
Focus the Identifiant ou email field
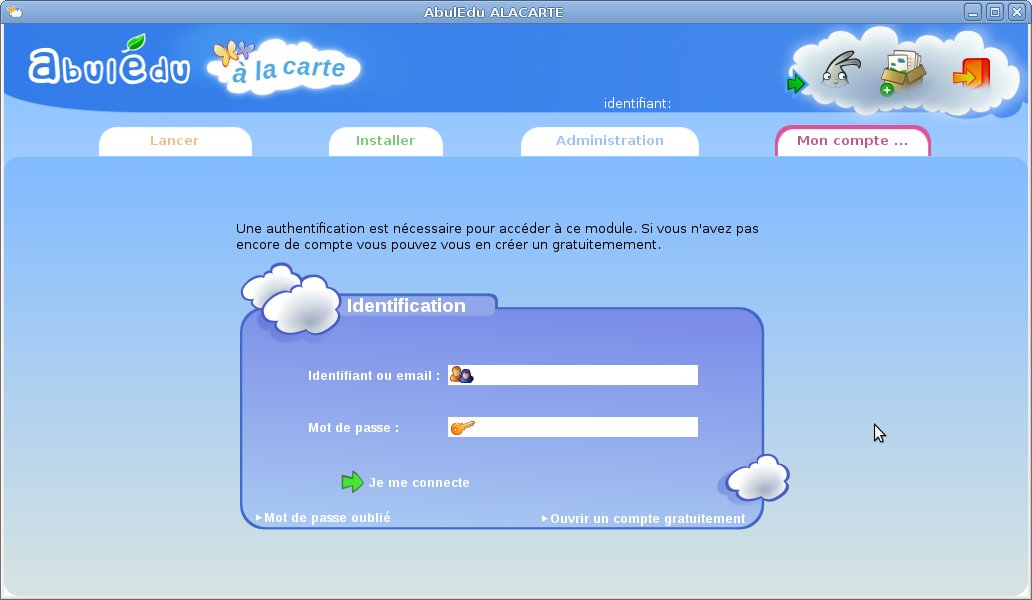[573, 375]
